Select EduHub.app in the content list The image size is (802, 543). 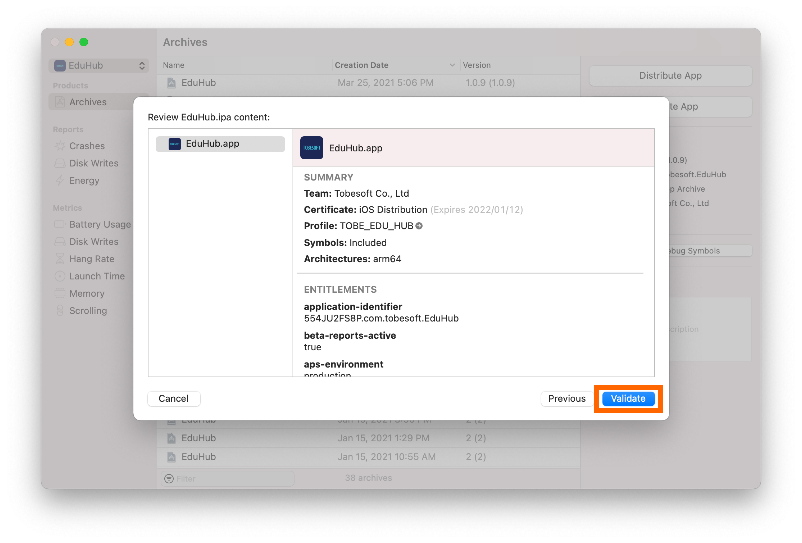pos(220,144)
